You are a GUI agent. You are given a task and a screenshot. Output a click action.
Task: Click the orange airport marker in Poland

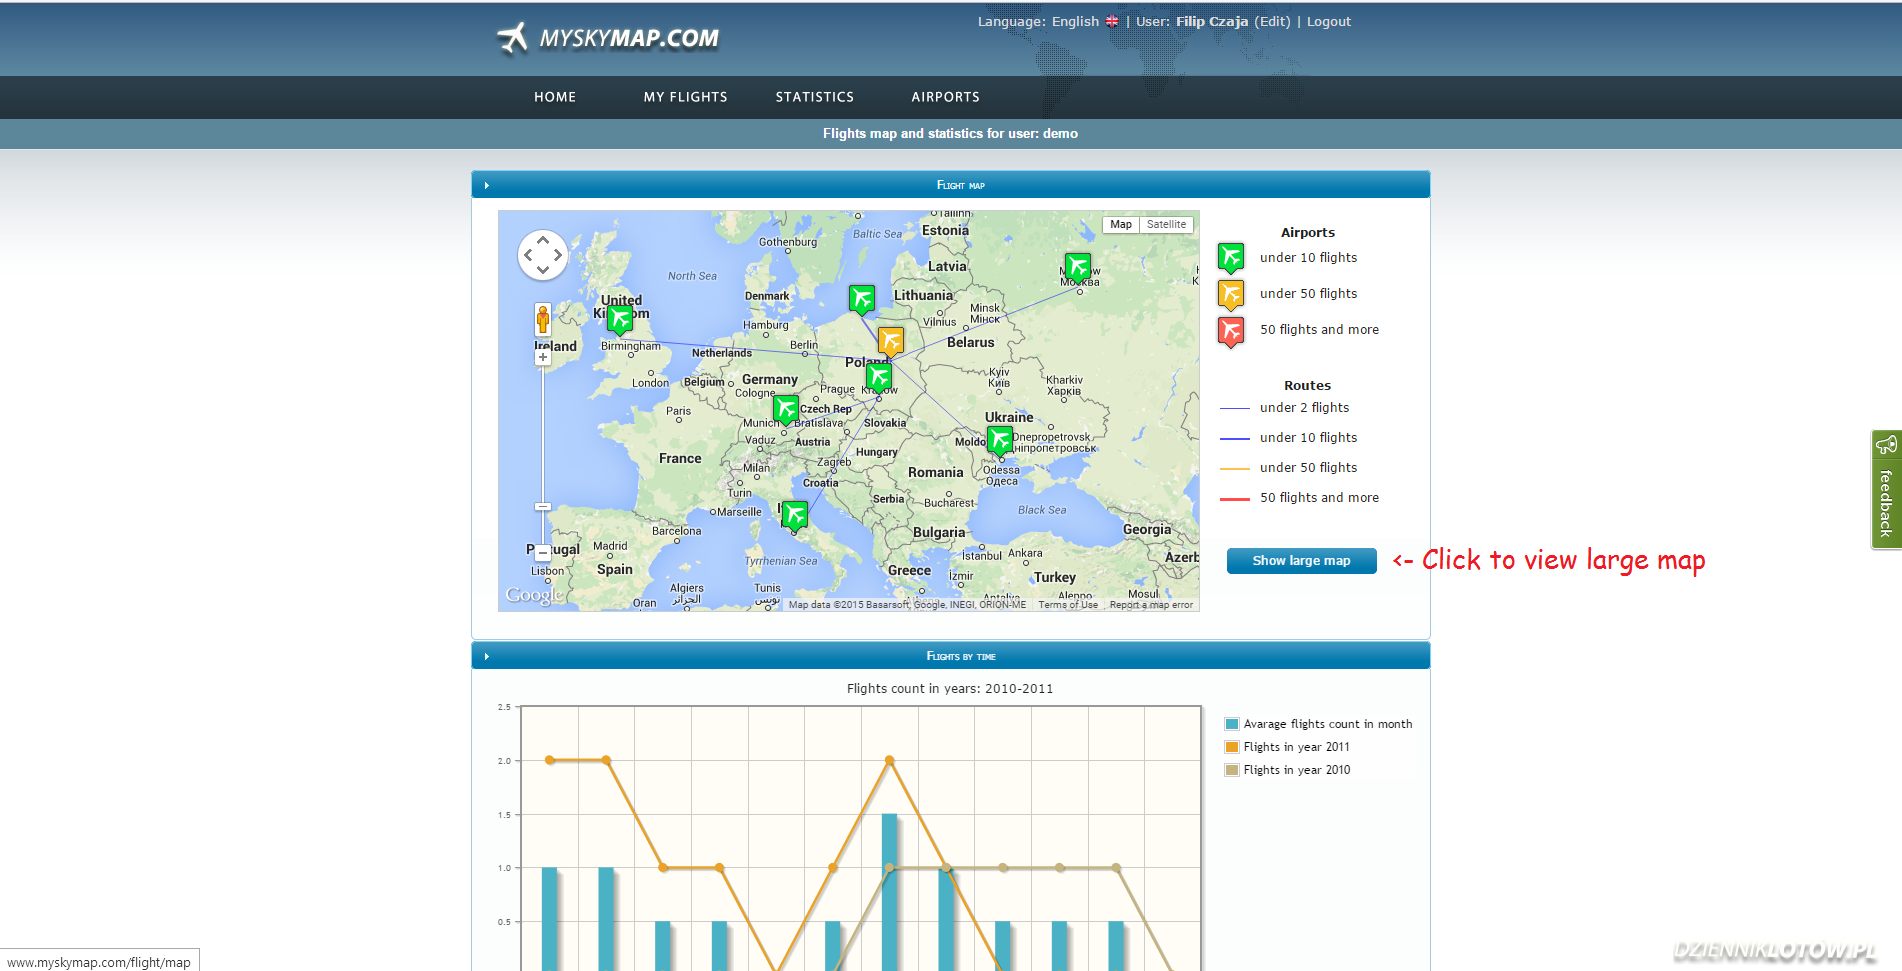click(x=890, y=341)
